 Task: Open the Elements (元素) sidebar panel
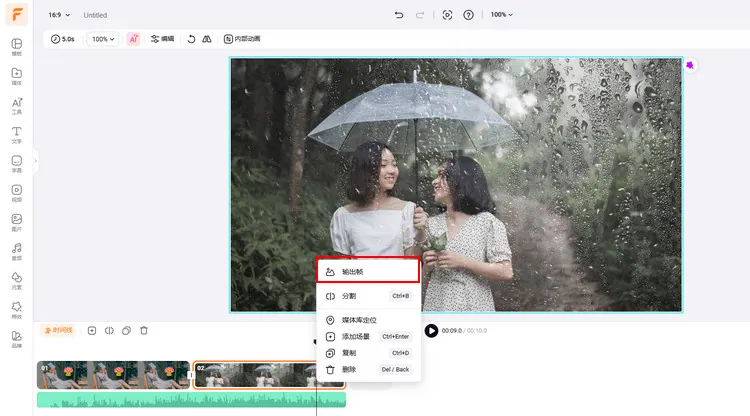tap(16, 280)
